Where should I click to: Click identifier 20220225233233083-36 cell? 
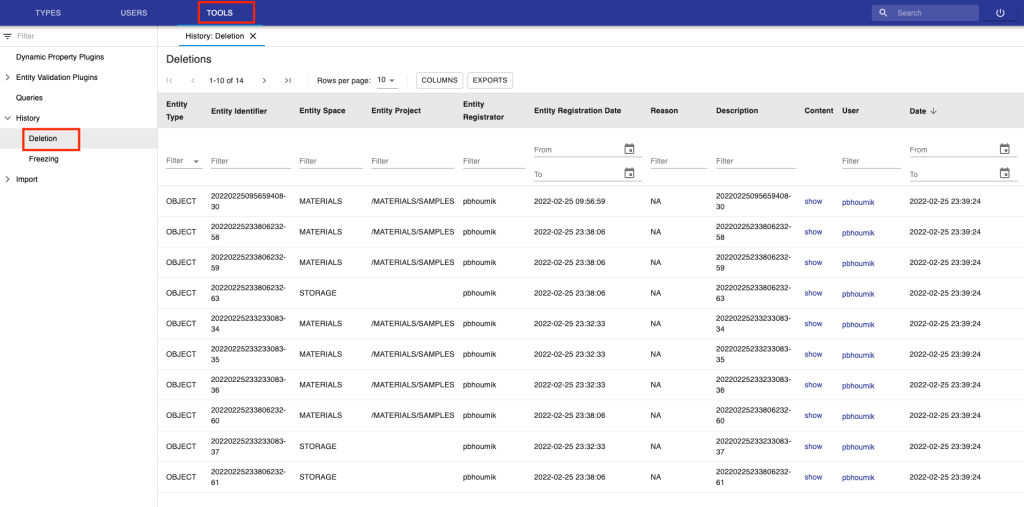click(x=248, y=385)
